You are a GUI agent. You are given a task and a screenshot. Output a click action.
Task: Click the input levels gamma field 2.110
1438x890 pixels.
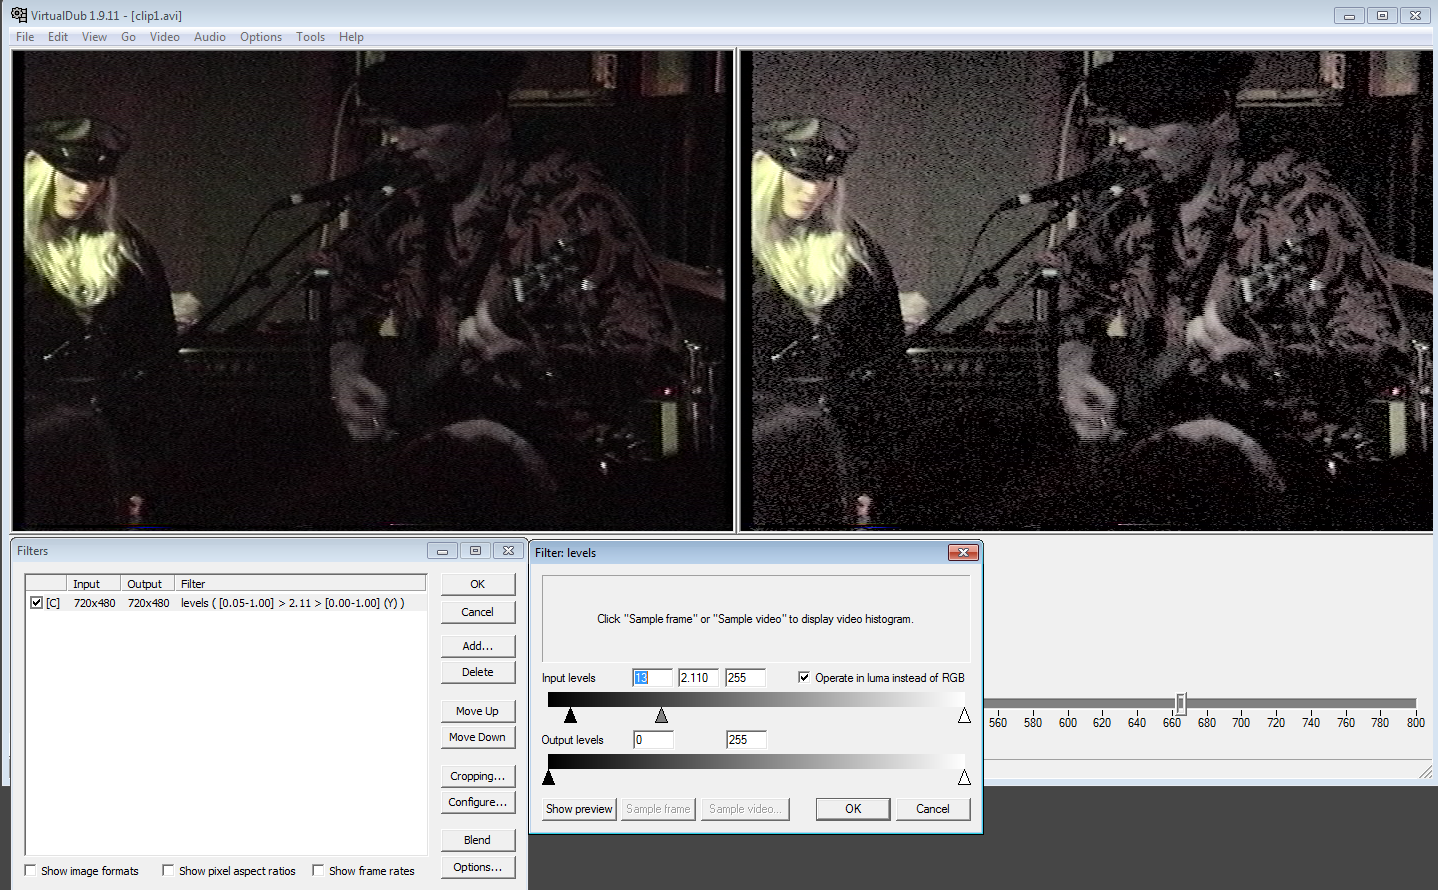698,678
